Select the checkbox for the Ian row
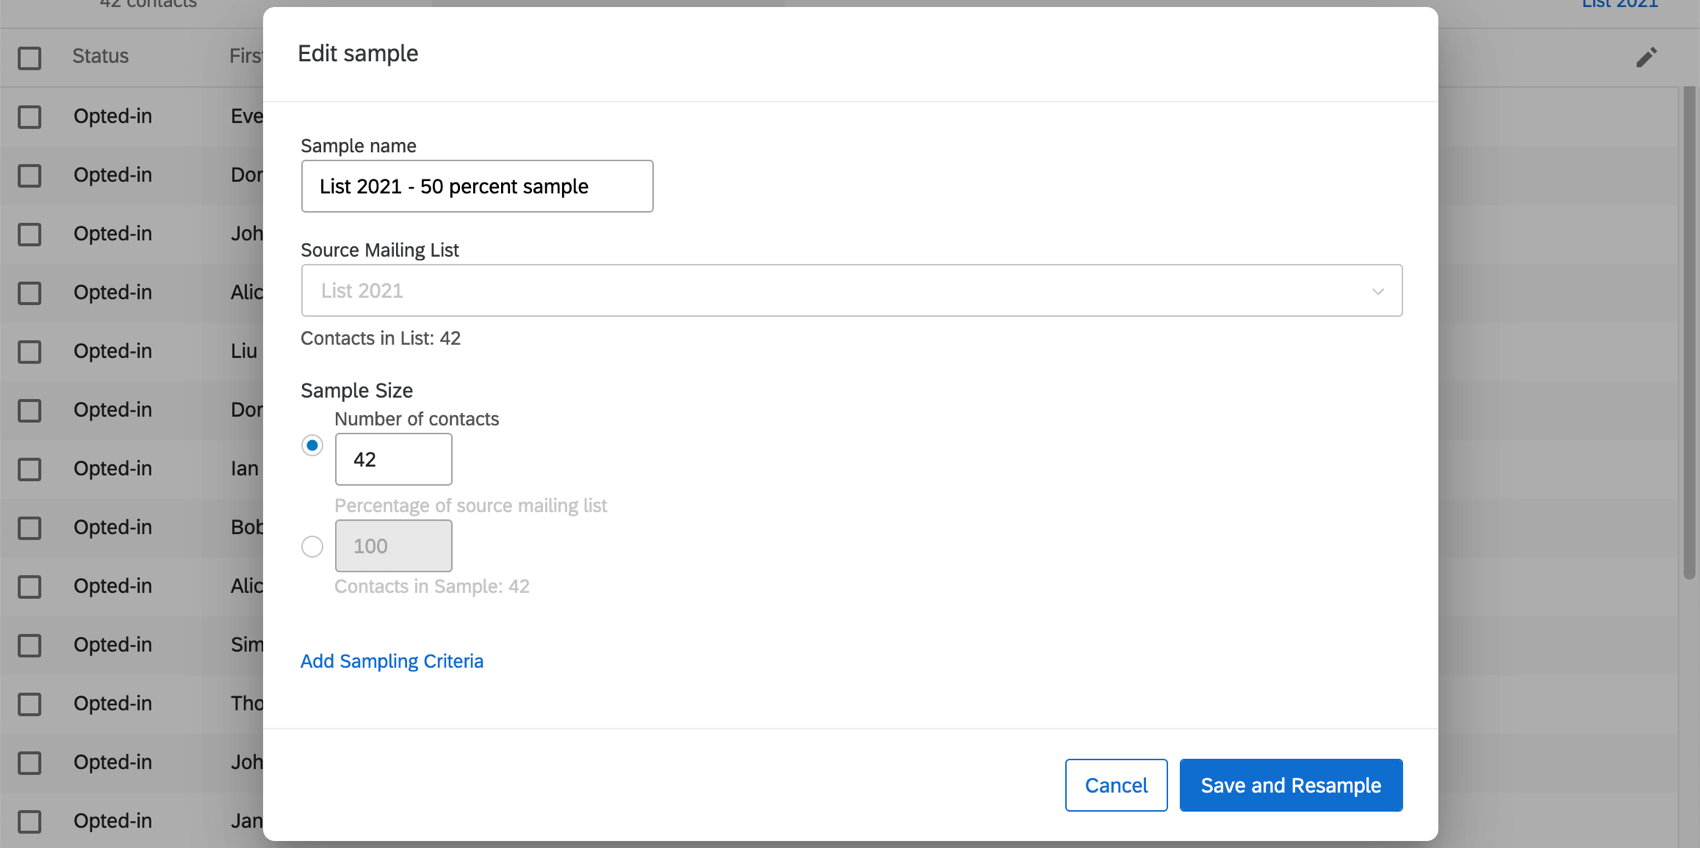The width and height of the screenshot is (1700, 848). click(30, 469)
